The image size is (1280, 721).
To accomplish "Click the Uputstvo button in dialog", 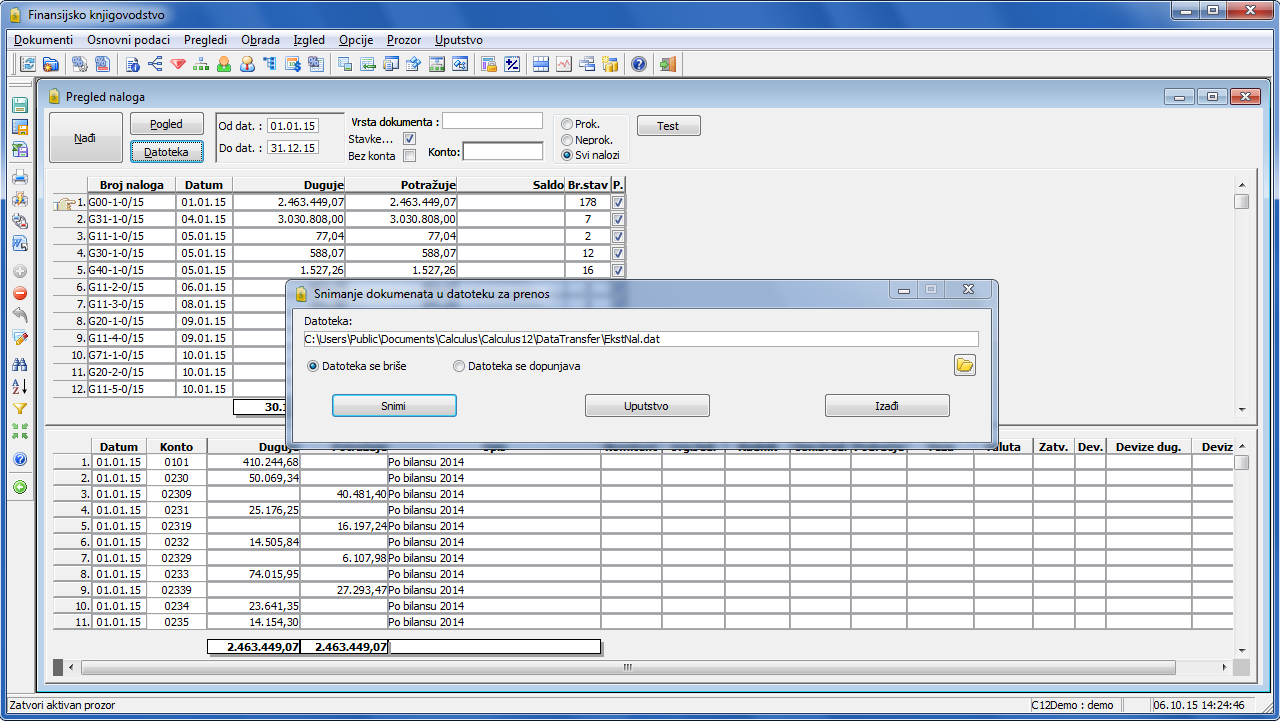I will tap(647, 406).
